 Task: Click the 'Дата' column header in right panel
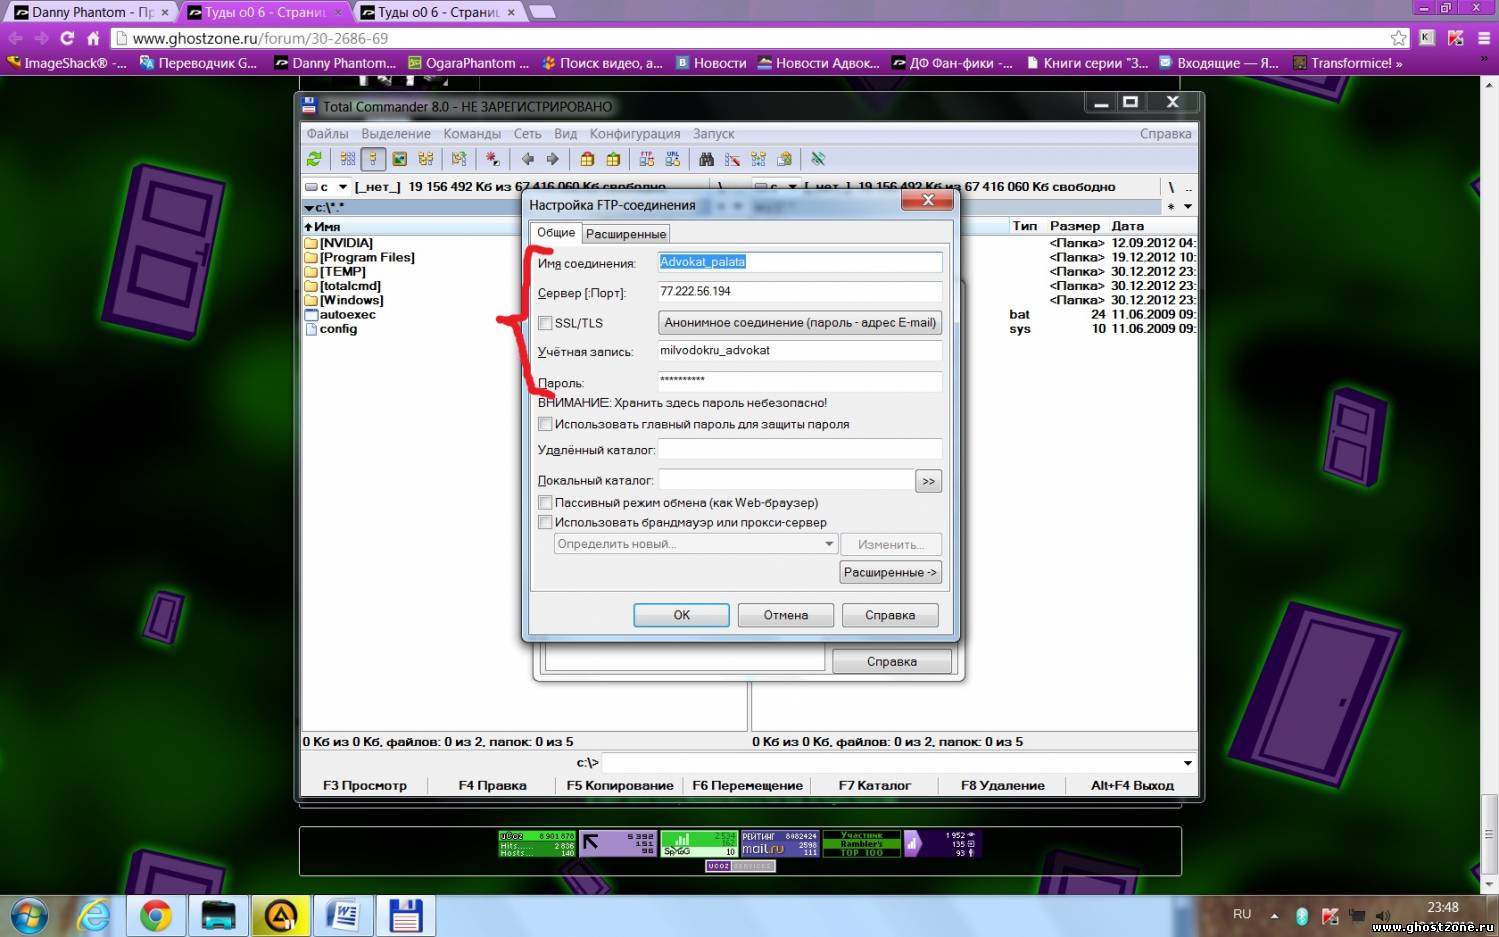(x=1127, y=226)
